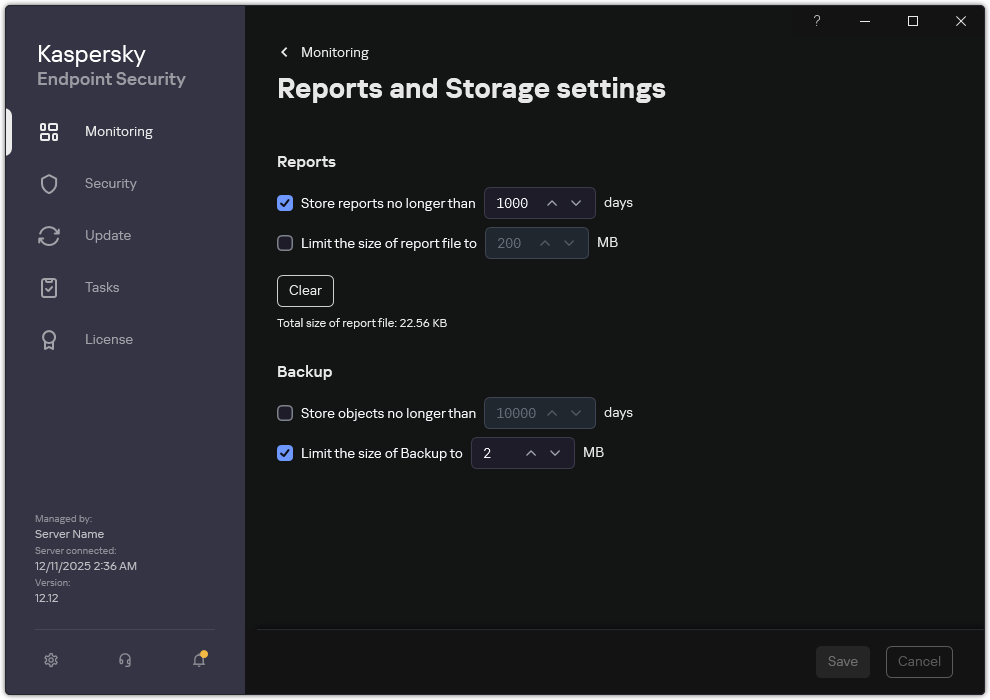Click the Clear button
Image resolution: width=990 pixels, height=700 pixels.
pos(305,291)
